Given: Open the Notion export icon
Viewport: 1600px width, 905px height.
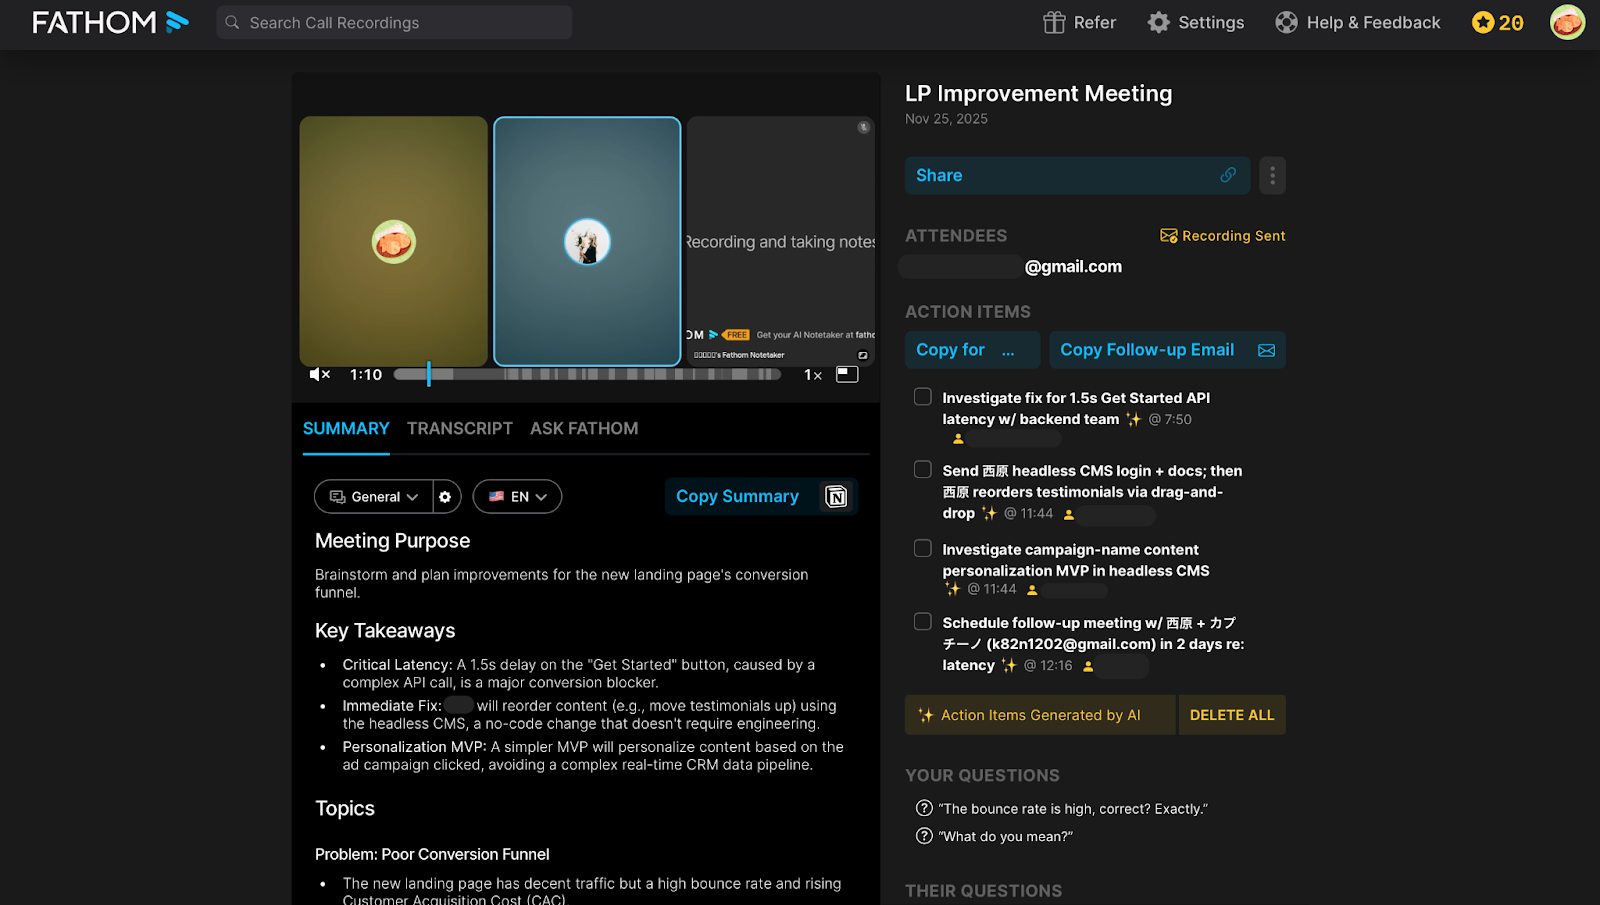Looking at the screenshot, I should click(x=836, y=497).
